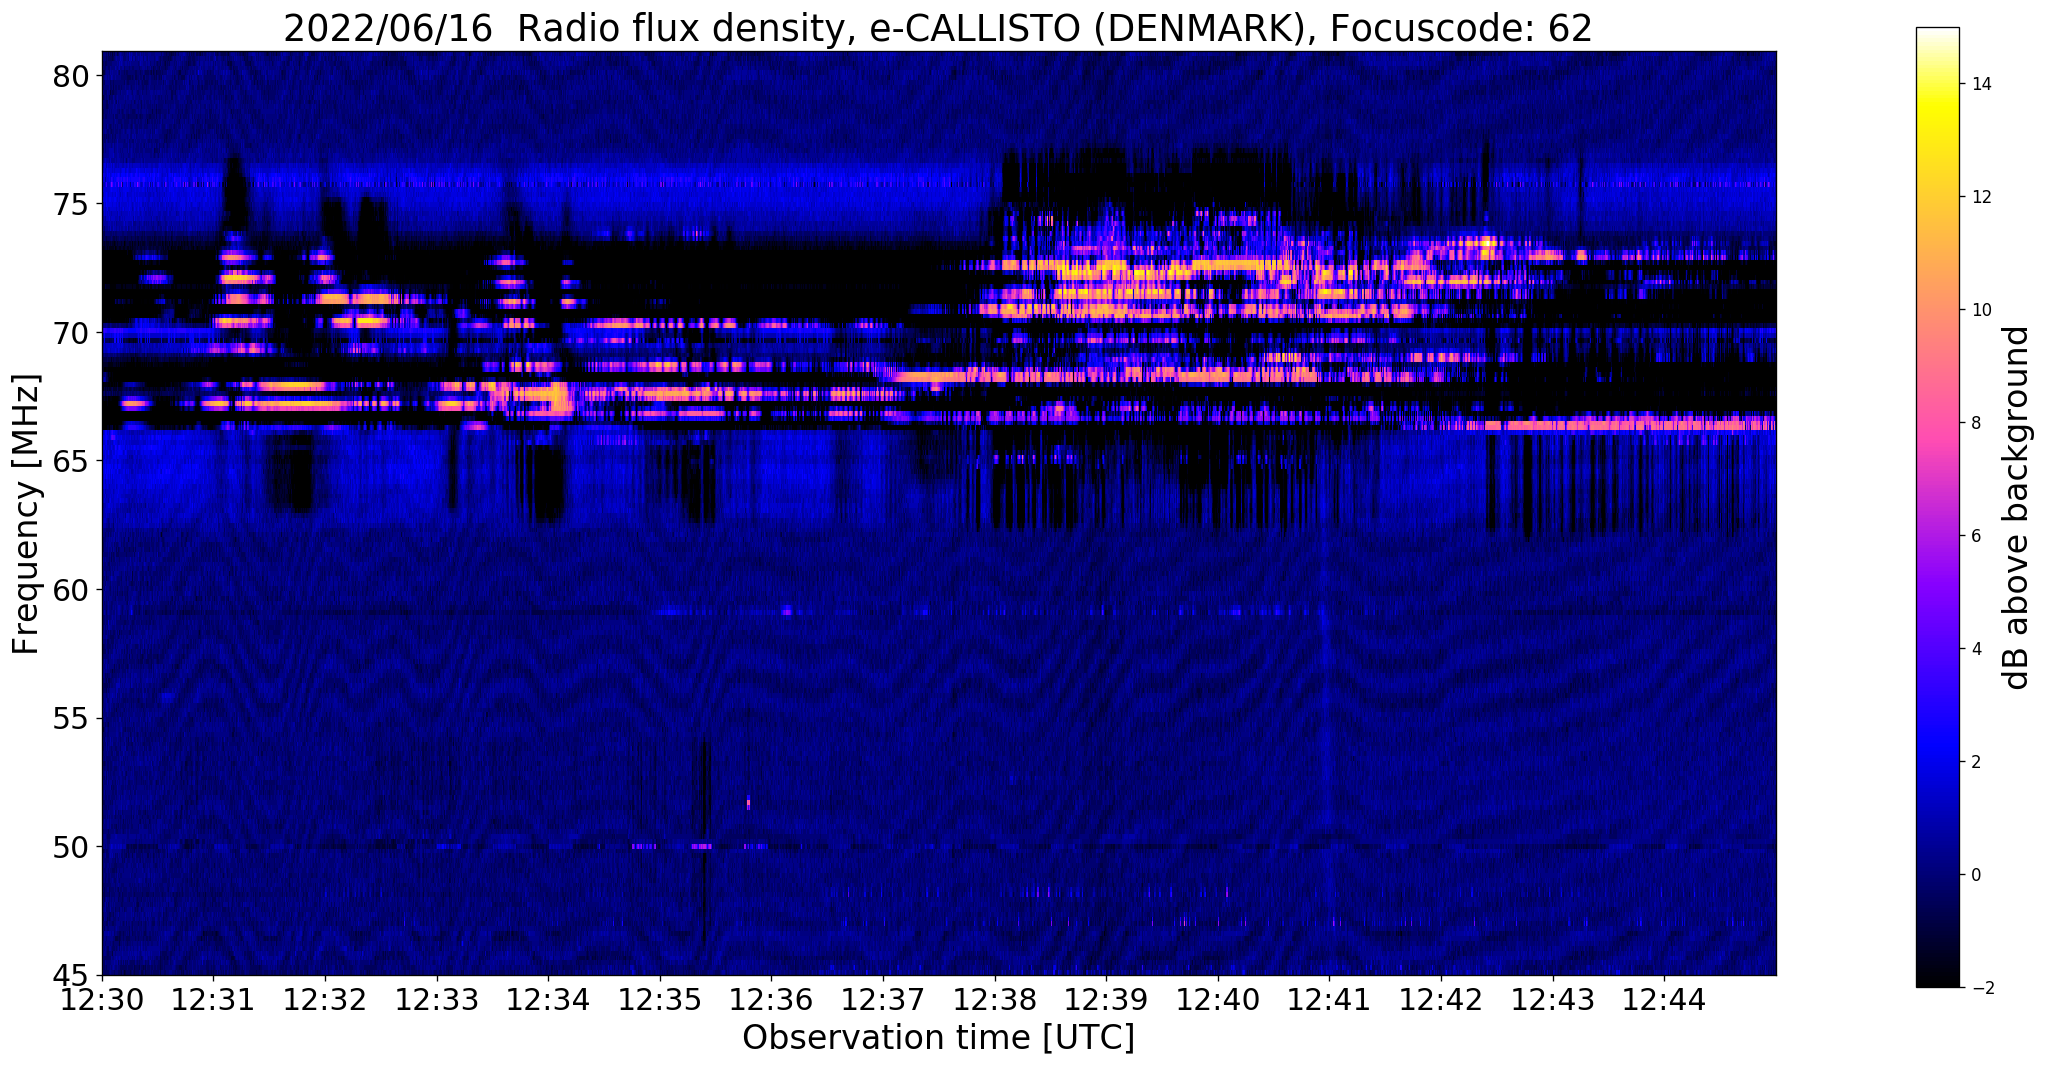Click the 'dB above background' colorbar label
Screen dimensions: 2047x1067
click(x=2017, y=508)
